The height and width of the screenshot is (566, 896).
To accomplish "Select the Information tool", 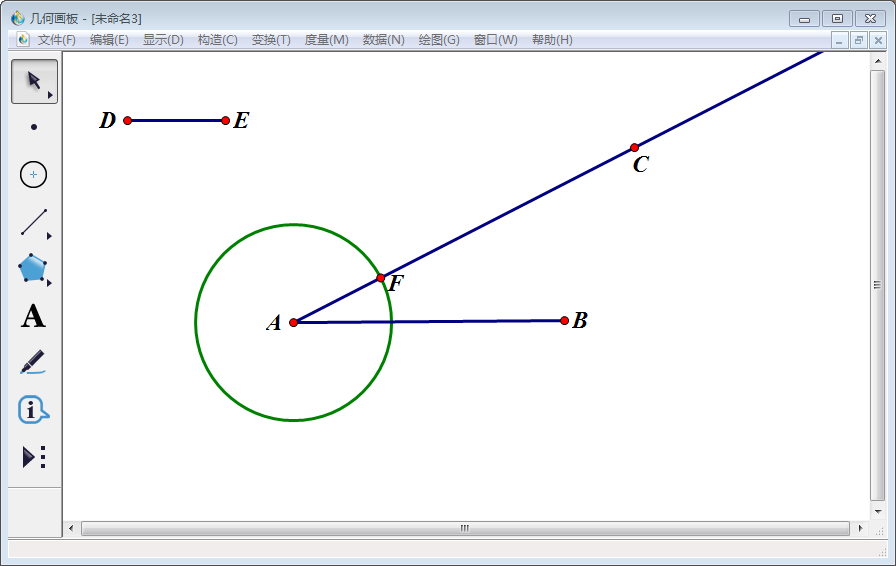I will [33, 409].
